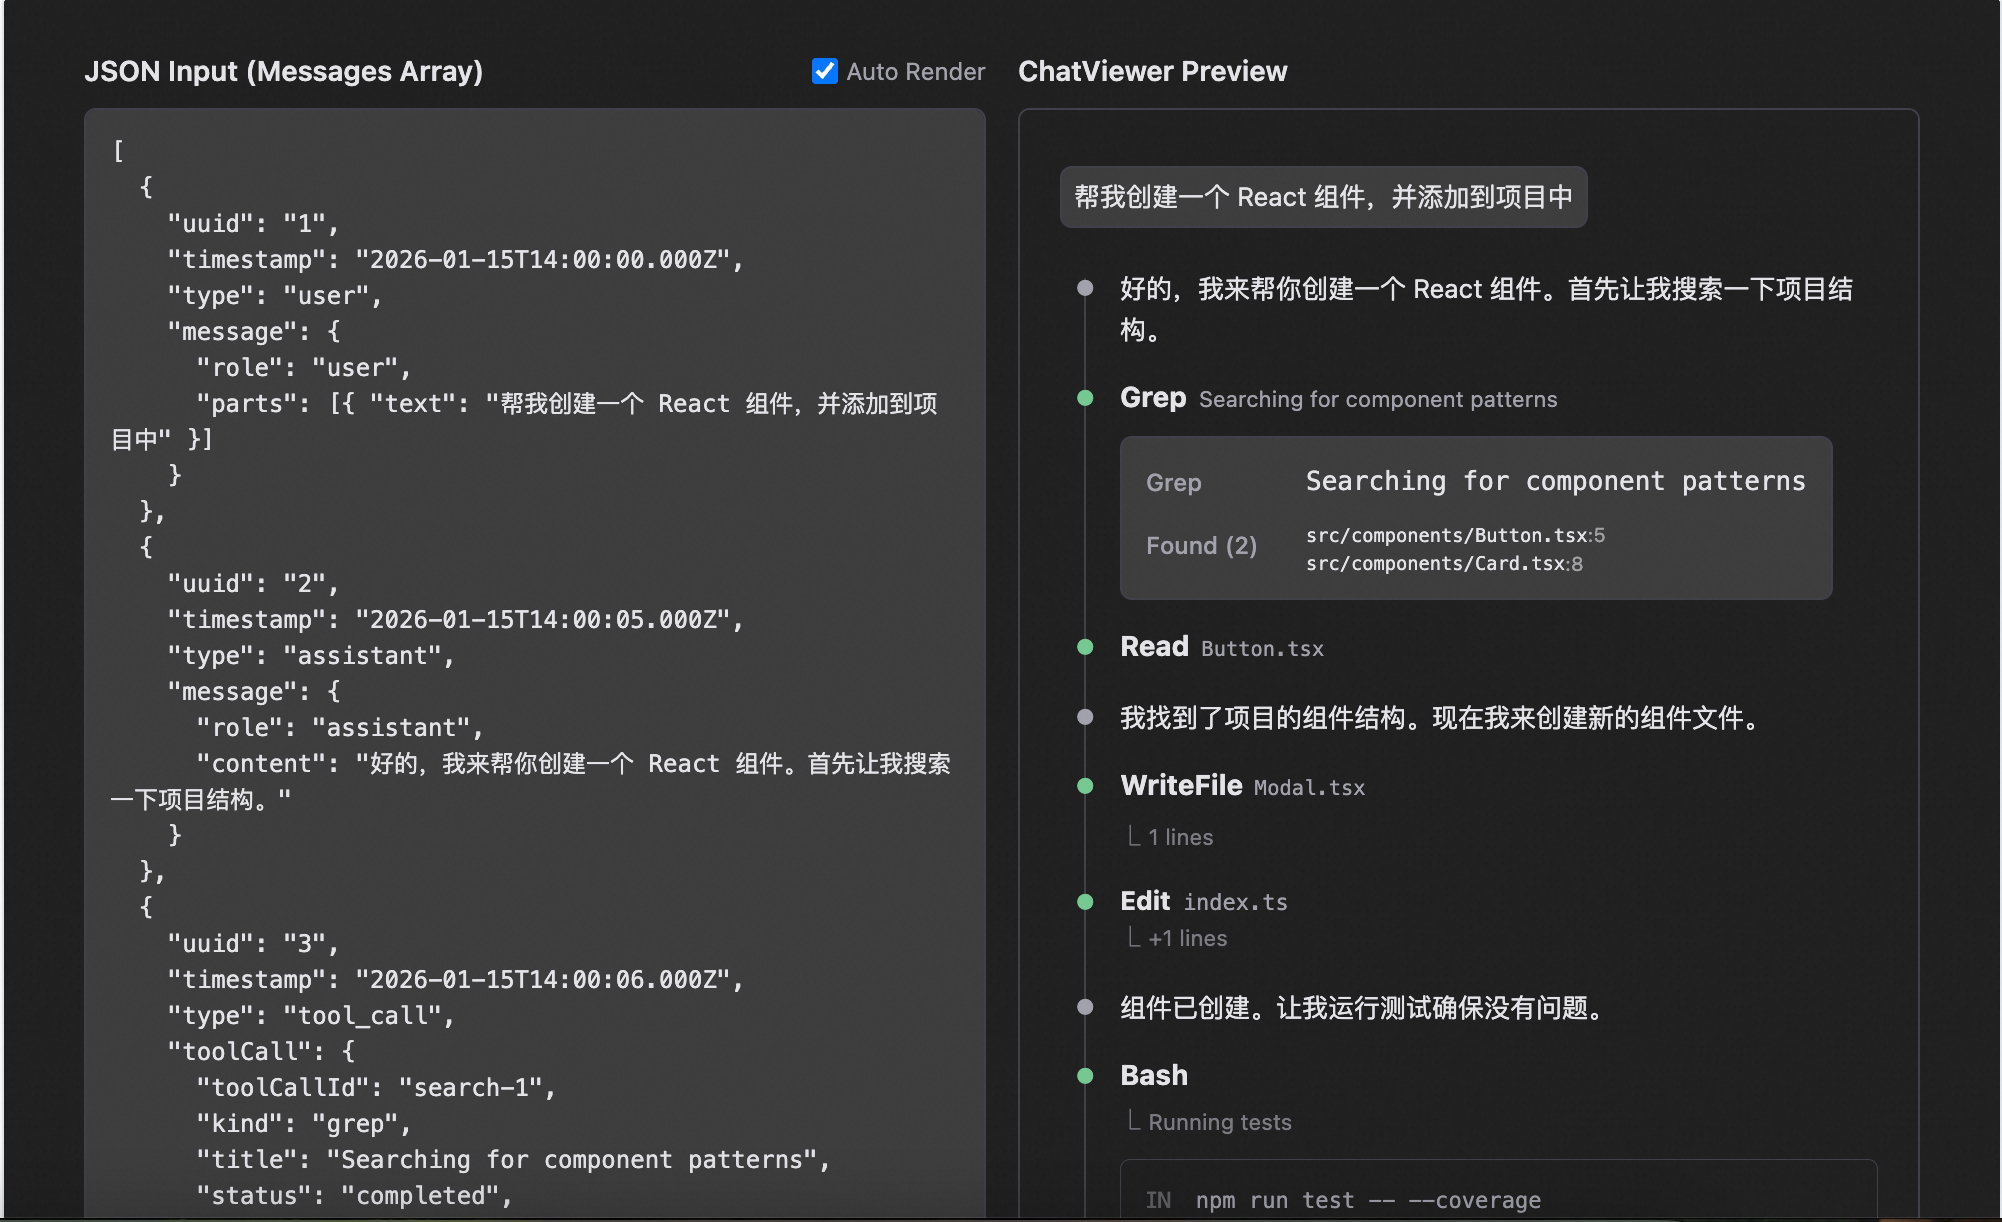Click gray dot beside '我找到了项目的组件结构' message

tap(1085, 717)
